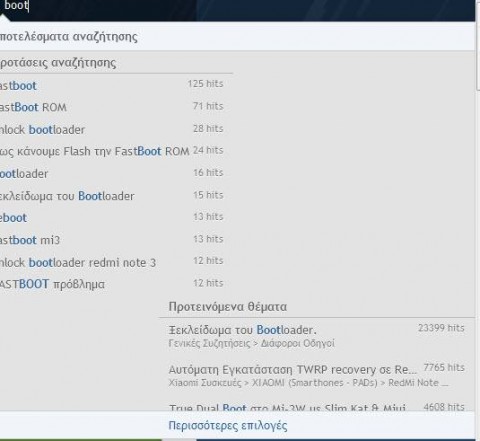Screen dimensions: 480x441
Task: Pick the "Flash την FastBoot ROM" suggestion
Action: coord(112,151)
